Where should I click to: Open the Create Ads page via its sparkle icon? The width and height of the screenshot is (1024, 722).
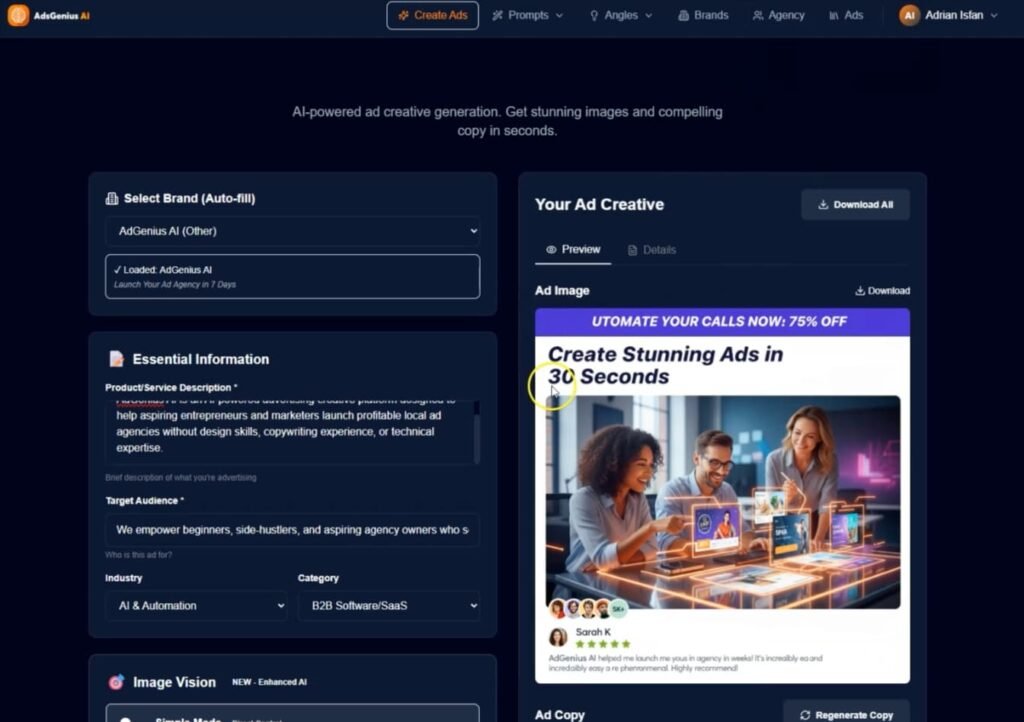click(x=404, y=15)
